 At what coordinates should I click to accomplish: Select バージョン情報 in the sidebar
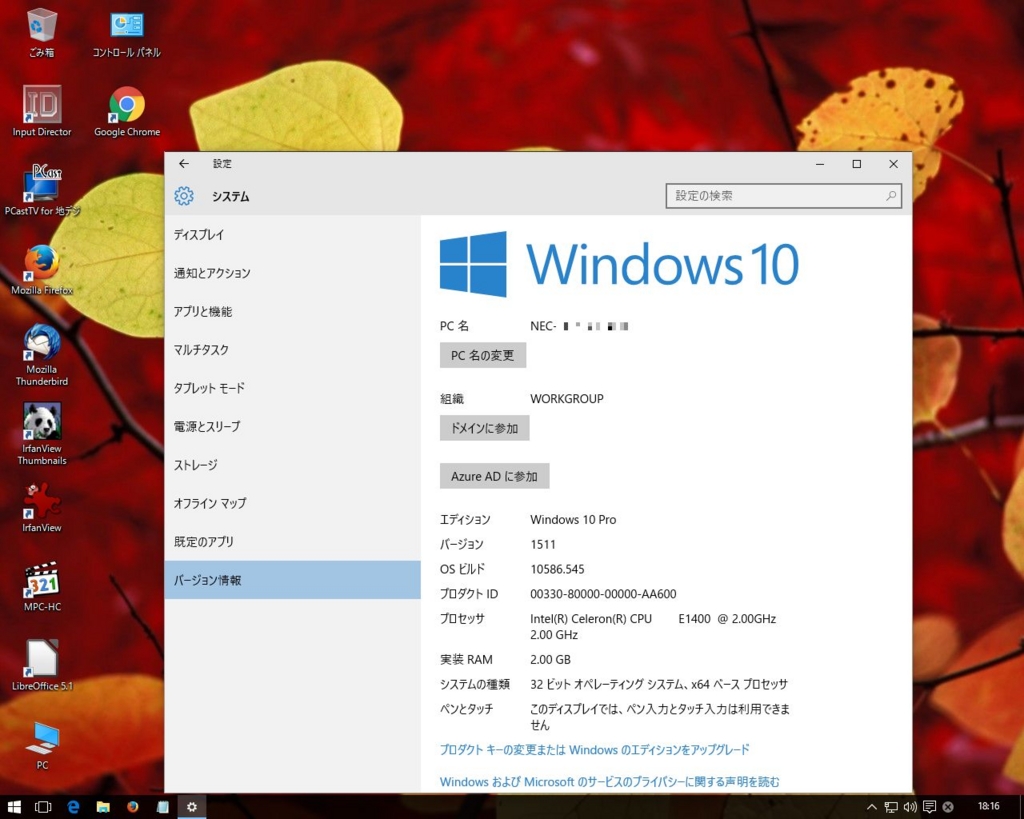293,580
